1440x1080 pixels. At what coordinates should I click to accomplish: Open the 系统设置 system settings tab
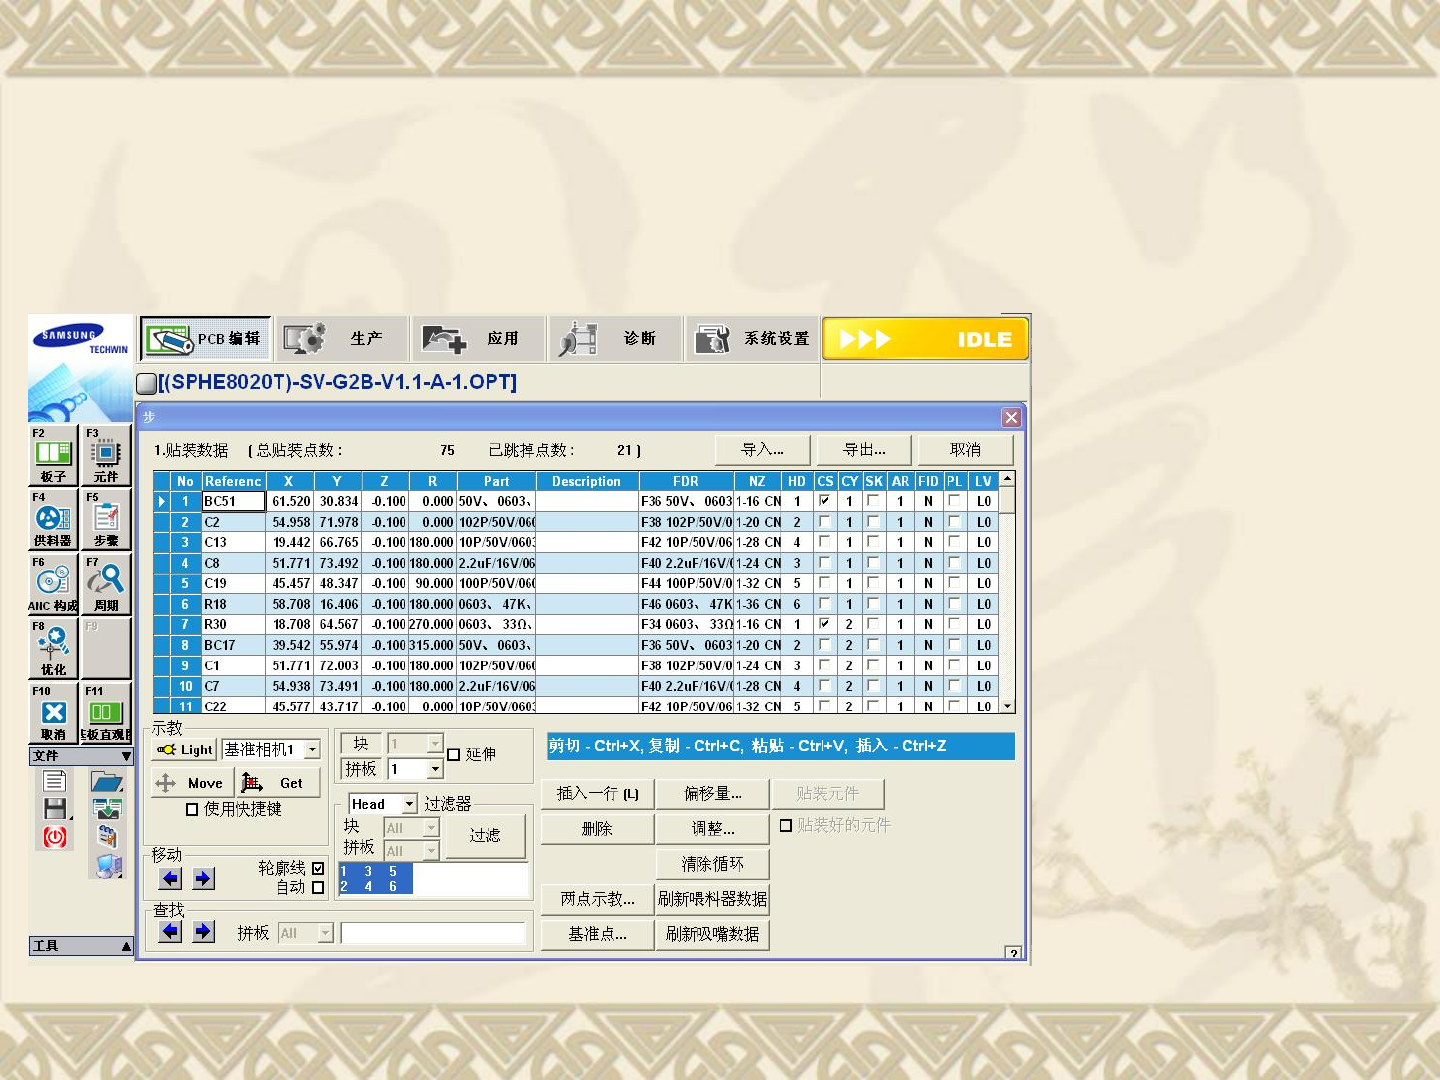753,339
